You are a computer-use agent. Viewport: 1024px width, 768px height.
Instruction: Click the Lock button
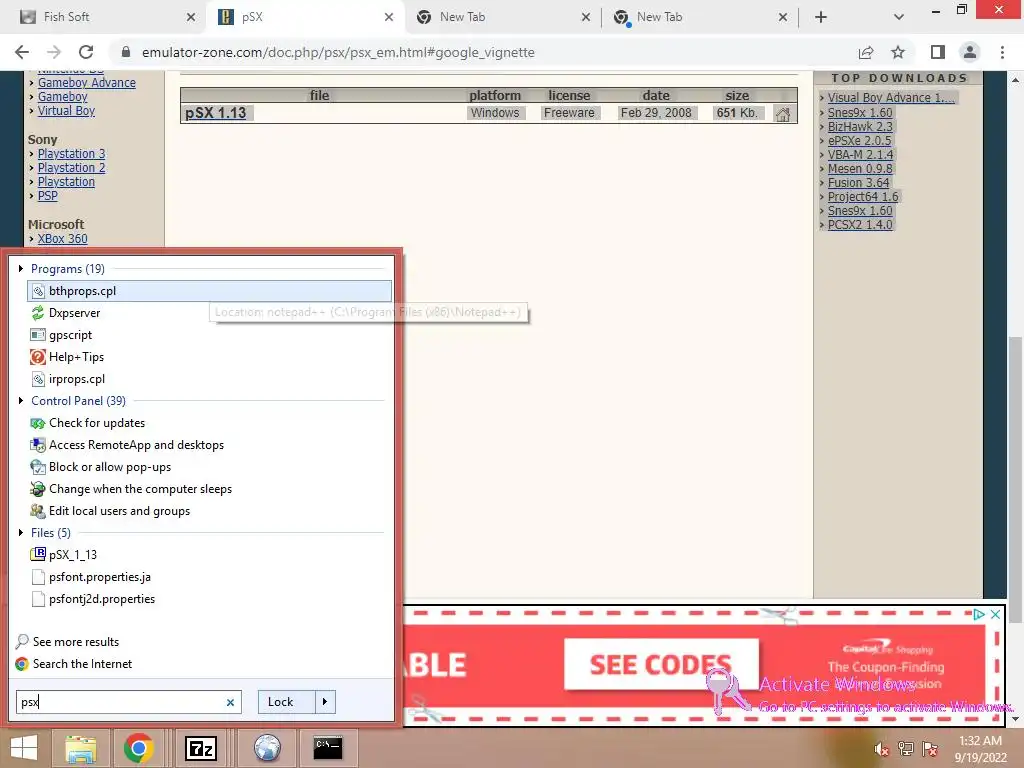coord(287,702)
